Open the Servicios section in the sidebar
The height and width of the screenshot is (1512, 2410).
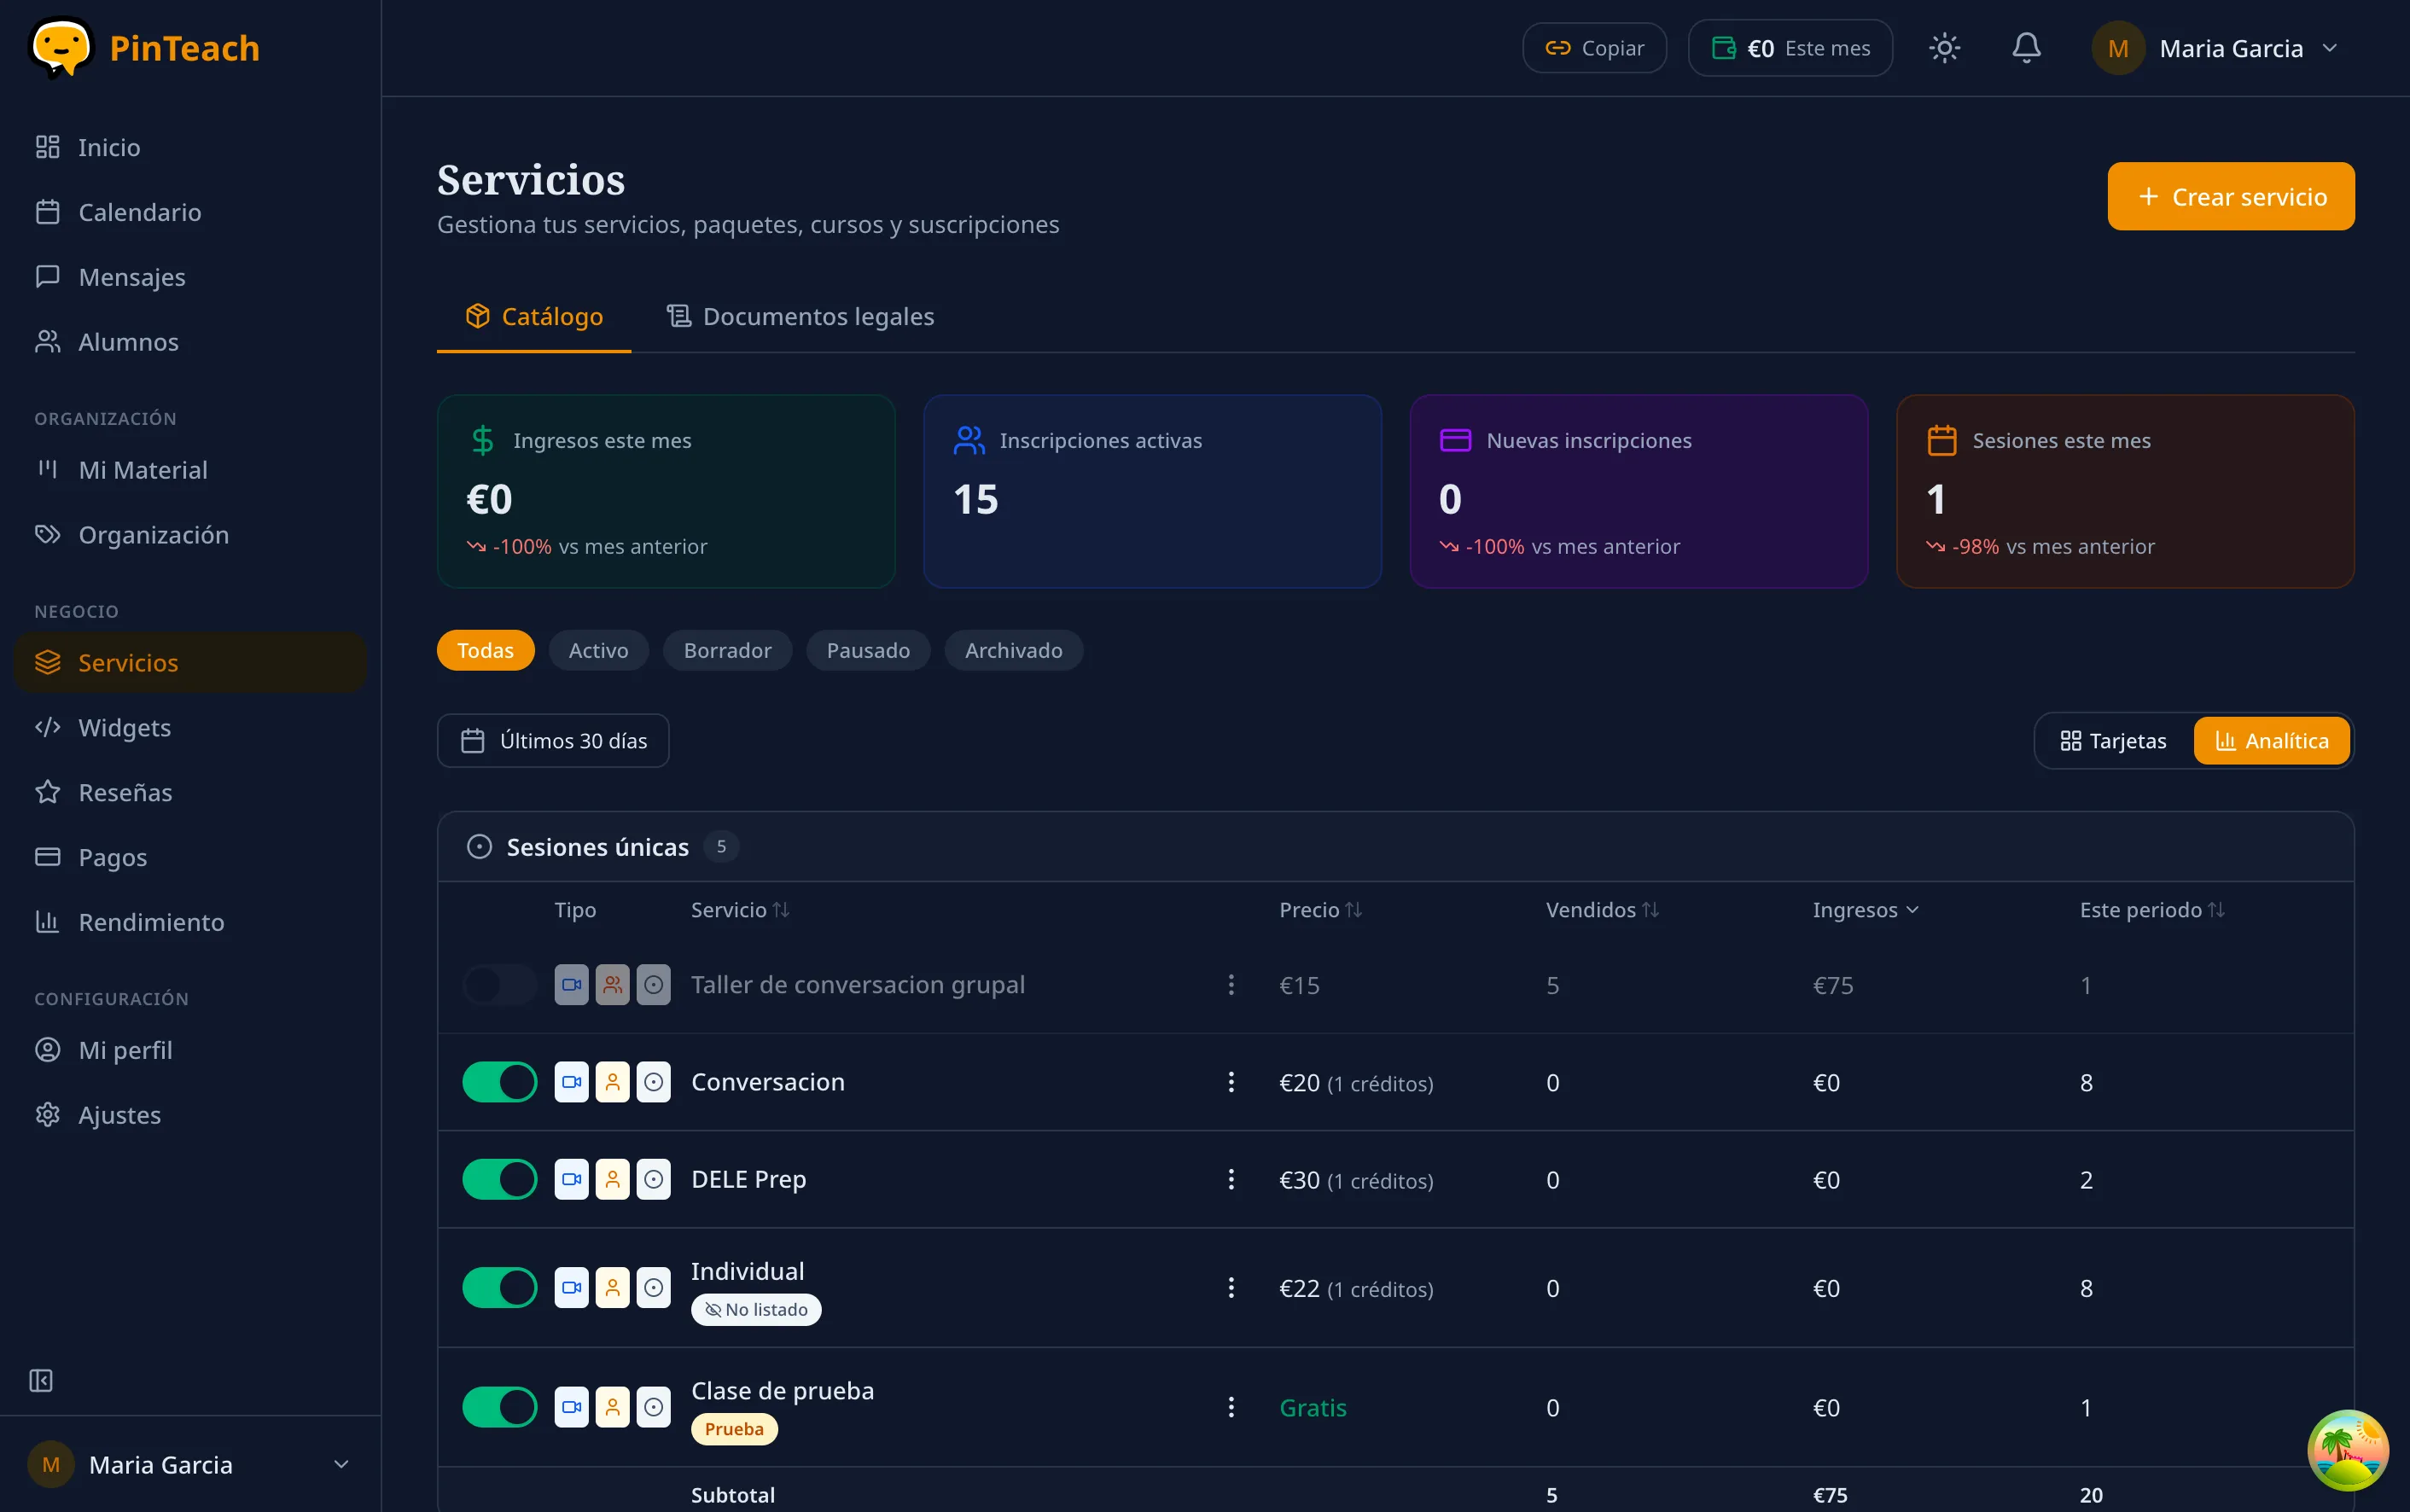[128, 662]
